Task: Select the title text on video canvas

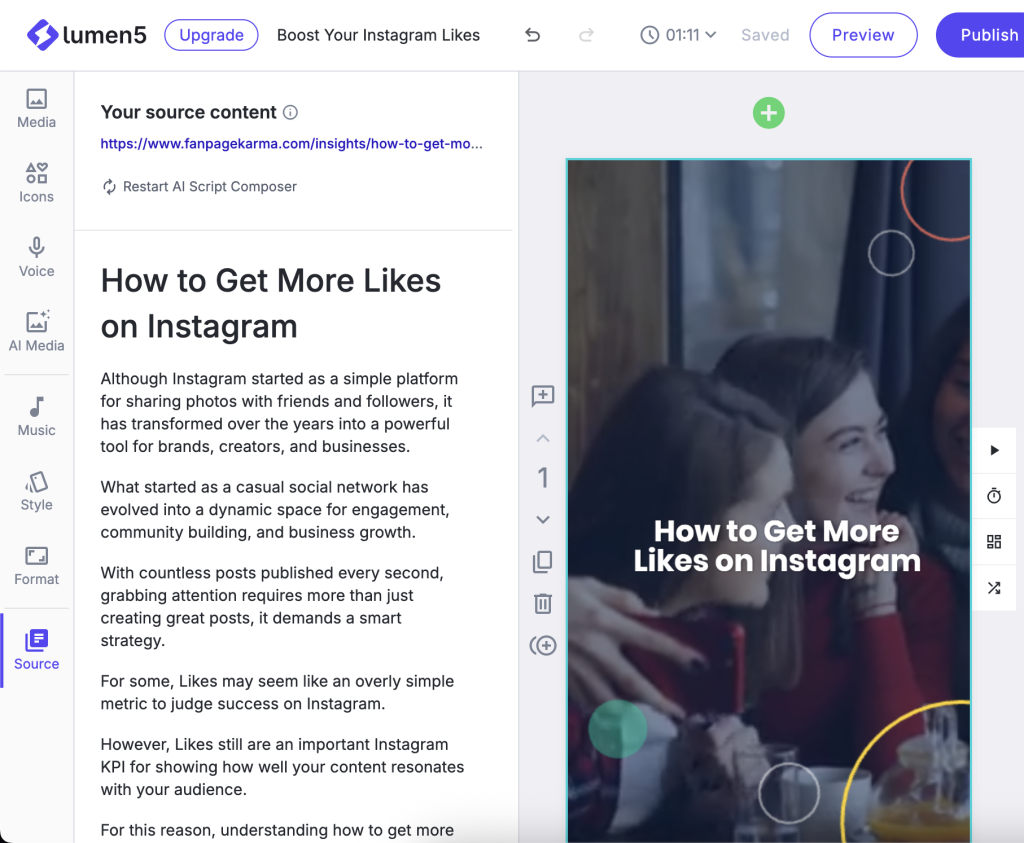Action: click(x=777, y=546)
